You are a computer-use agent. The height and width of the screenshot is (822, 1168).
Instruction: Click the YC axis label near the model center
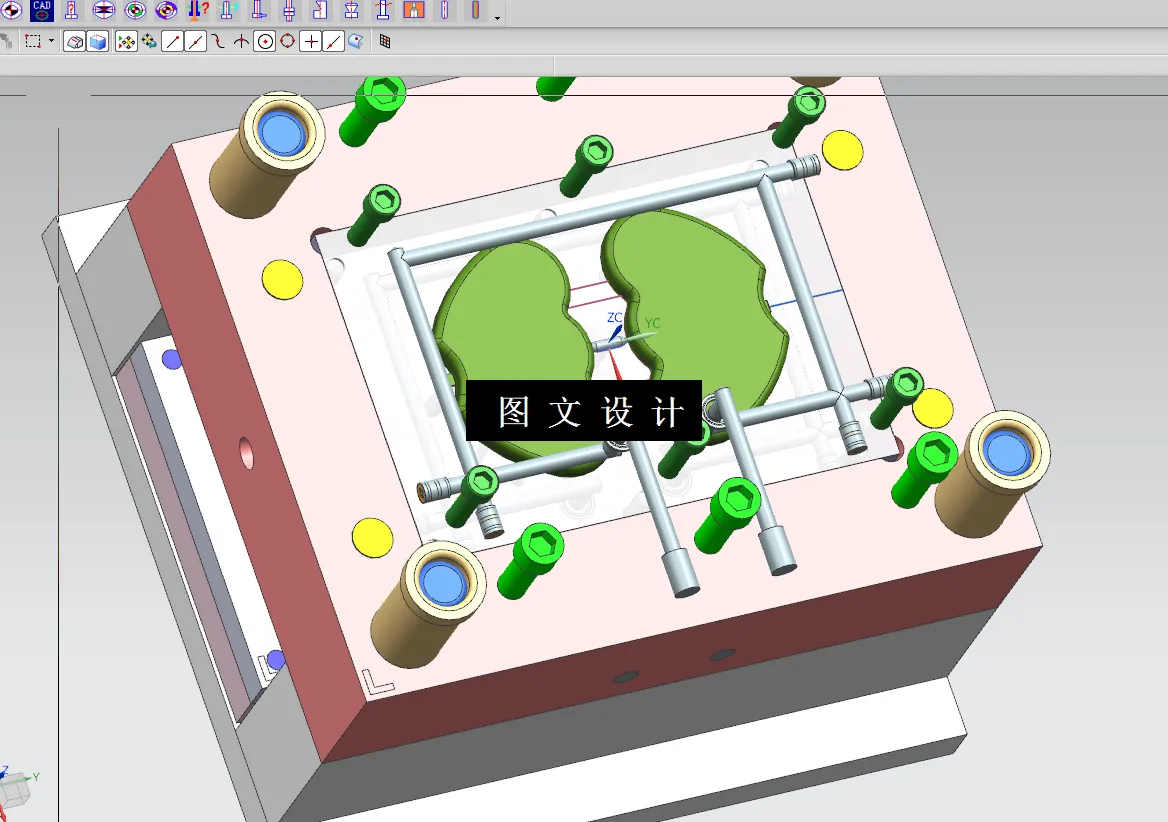[x=652, y=323]
